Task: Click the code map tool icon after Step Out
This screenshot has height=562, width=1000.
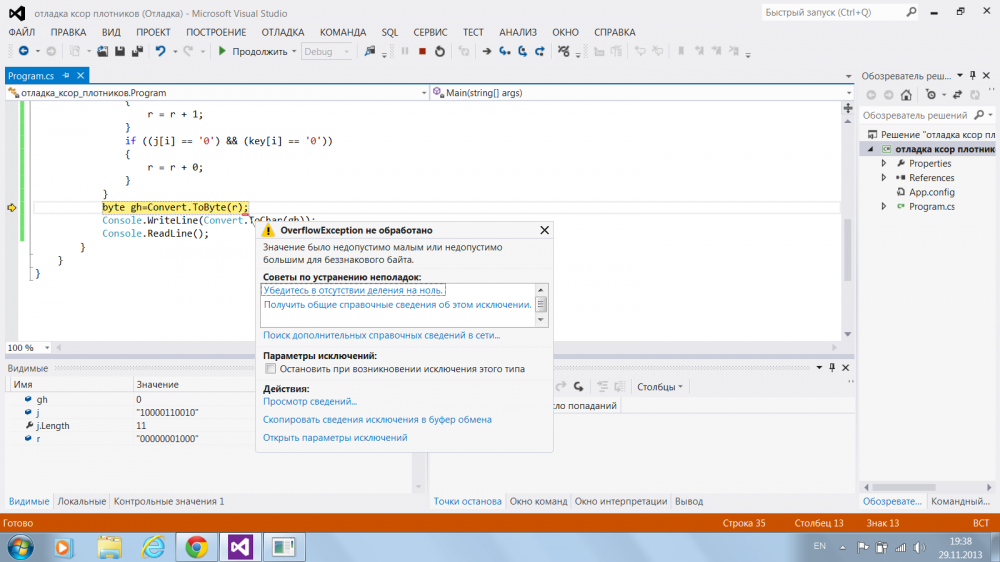Action: pyautogui.click(x=563, y=51)
